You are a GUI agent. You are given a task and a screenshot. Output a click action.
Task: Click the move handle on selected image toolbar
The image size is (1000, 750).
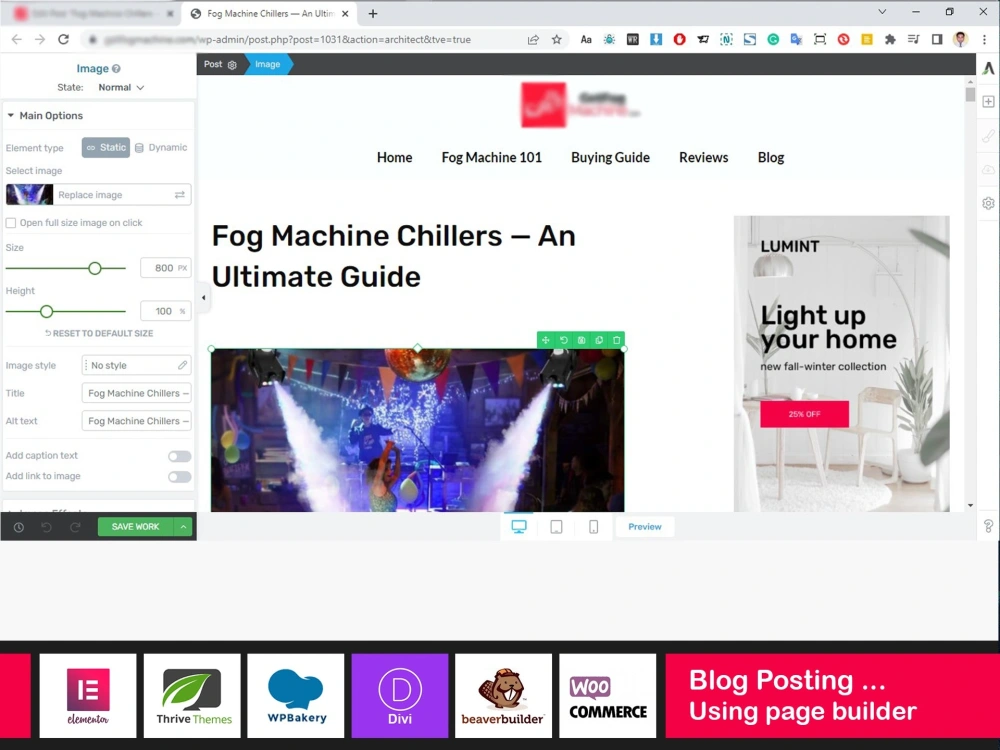[545, 341]
